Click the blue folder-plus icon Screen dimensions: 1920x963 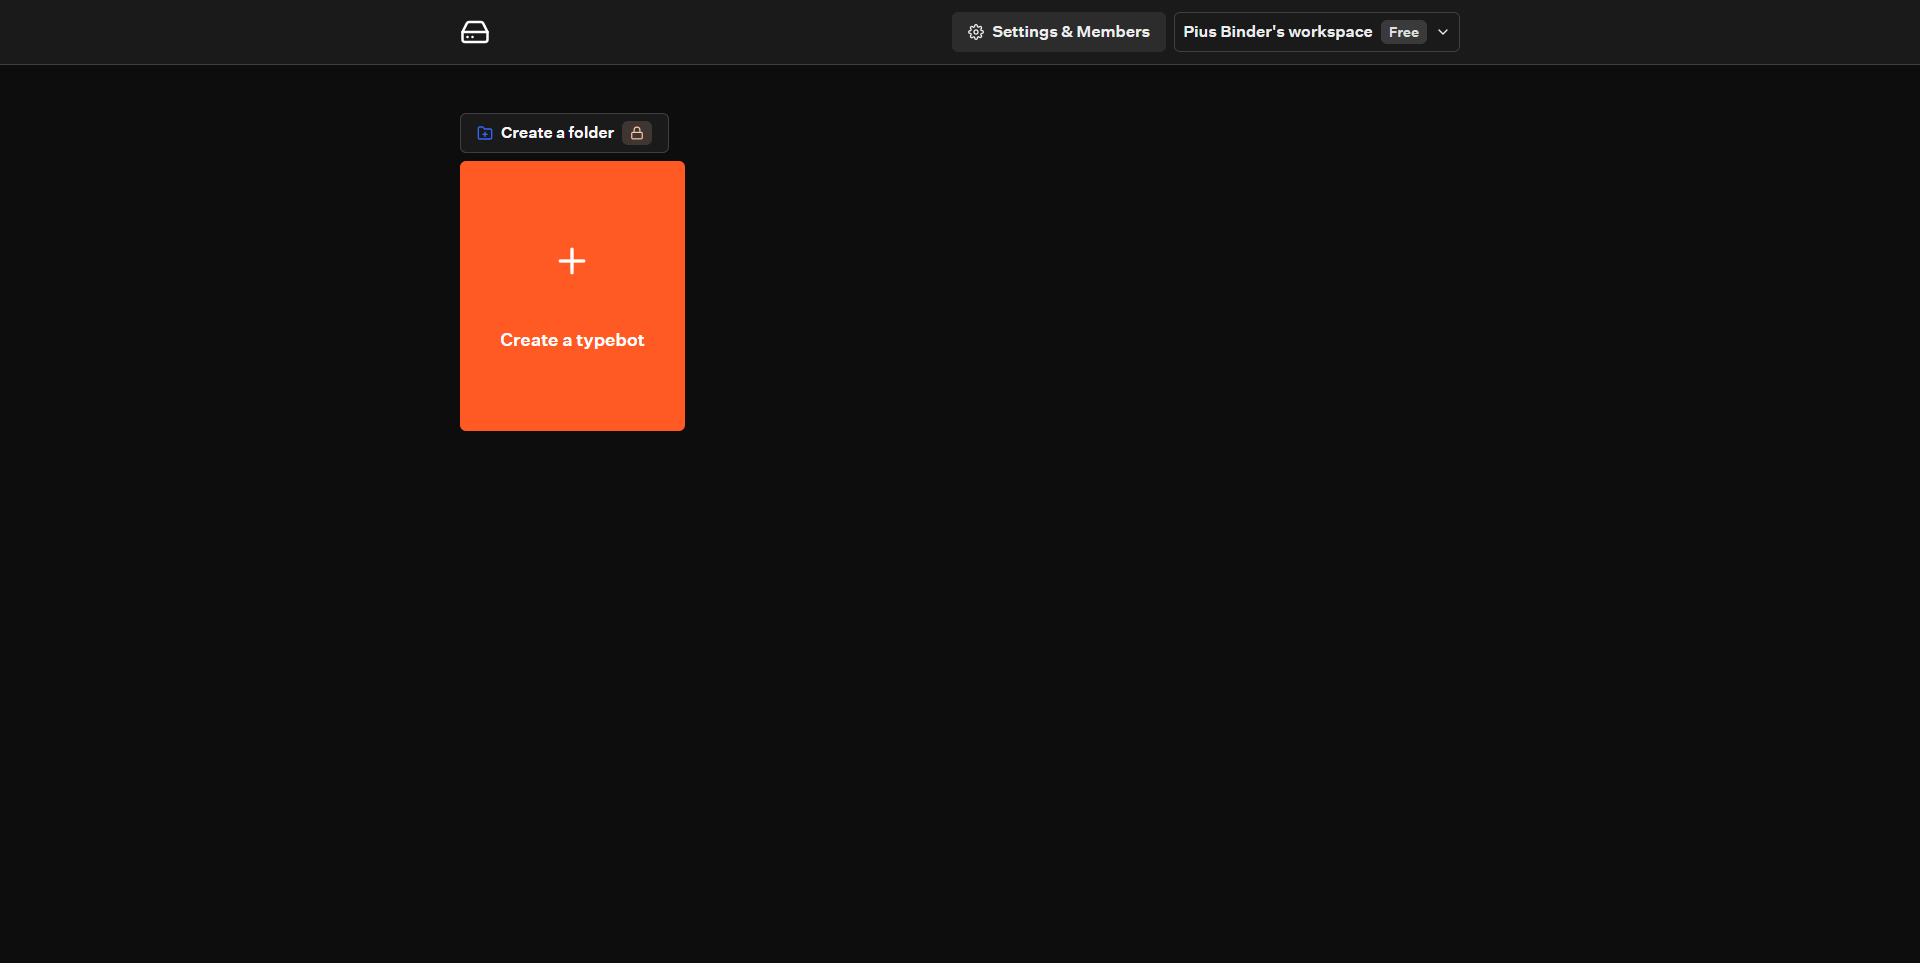(485, 133)
